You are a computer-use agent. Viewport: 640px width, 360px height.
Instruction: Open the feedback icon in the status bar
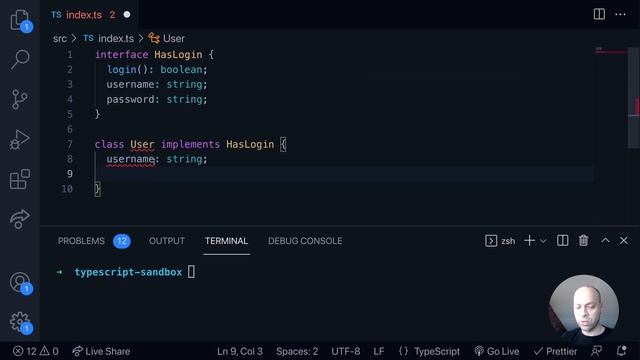click(x=596, y=351)
